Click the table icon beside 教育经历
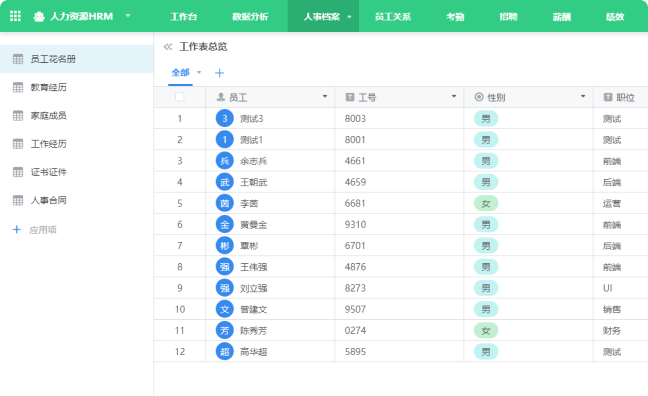Image resolution: width=648 pixels, height=396 pixels. (x=18, y=87)
